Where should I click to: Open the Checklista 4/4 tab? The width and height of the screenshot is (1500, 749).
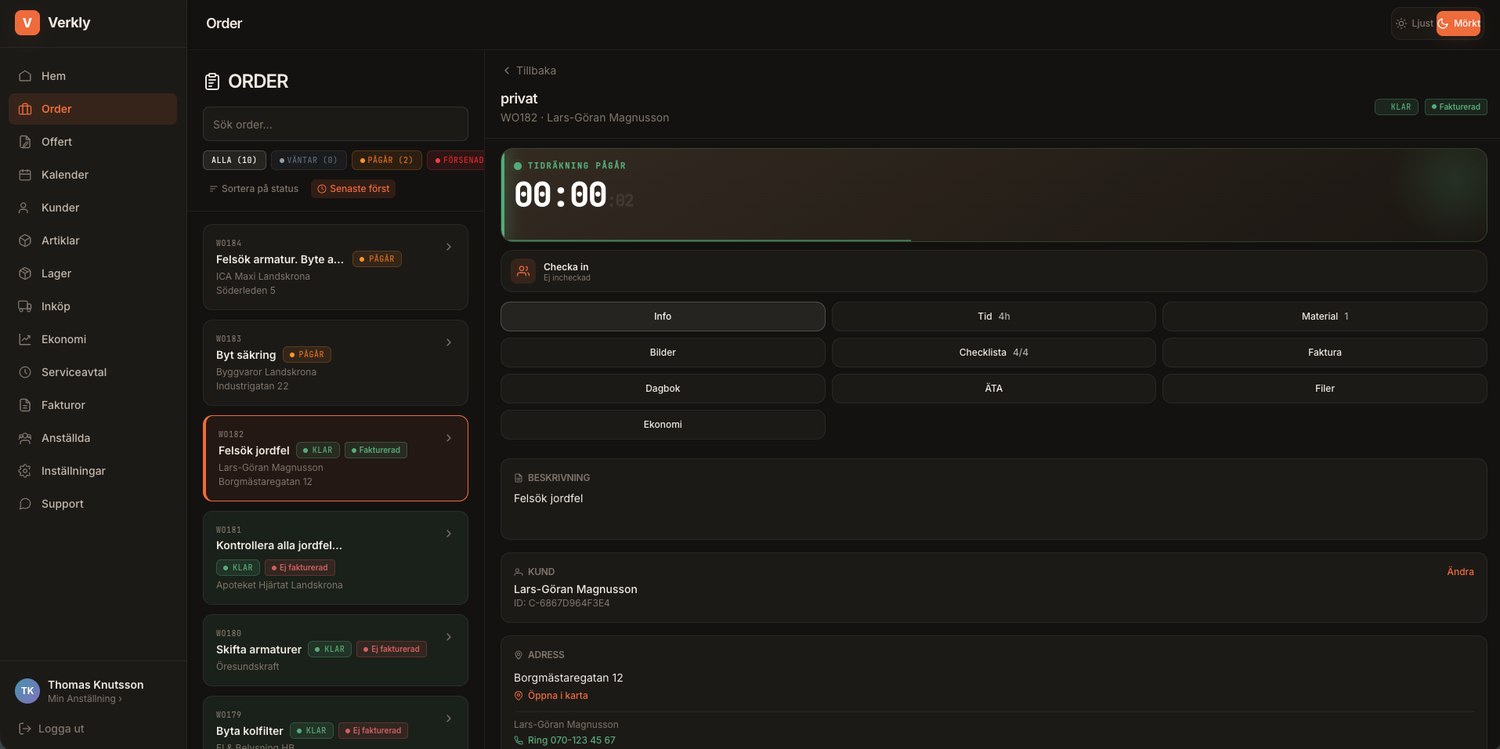pos(994,353)
